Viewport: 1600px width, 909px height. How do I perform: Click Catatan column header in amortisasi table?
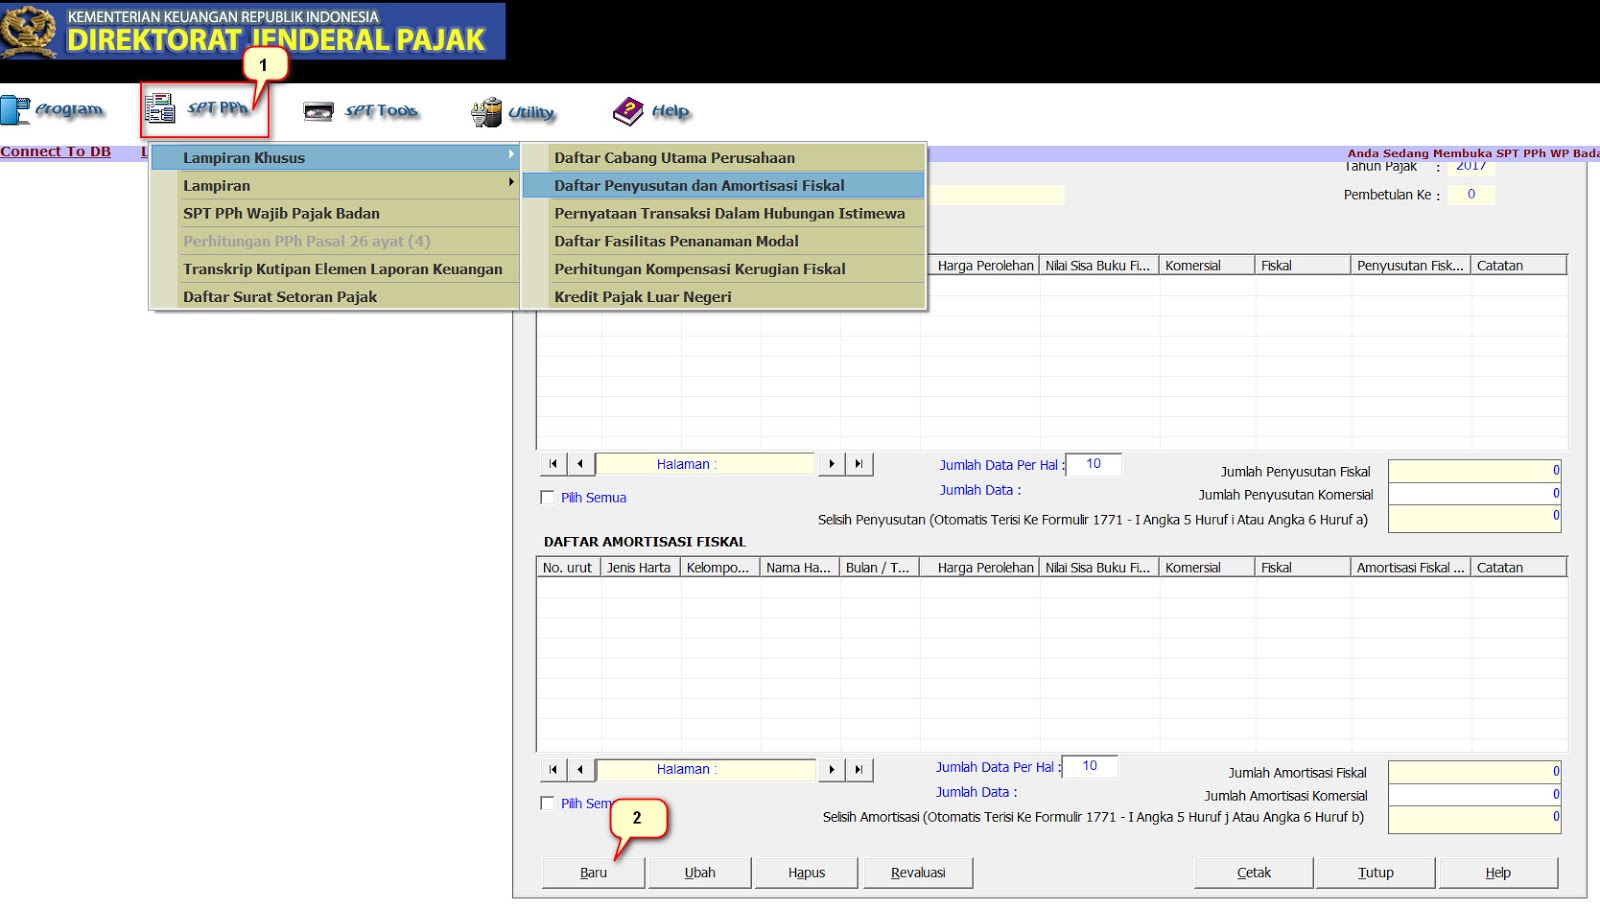click(x=1519, y=568)
